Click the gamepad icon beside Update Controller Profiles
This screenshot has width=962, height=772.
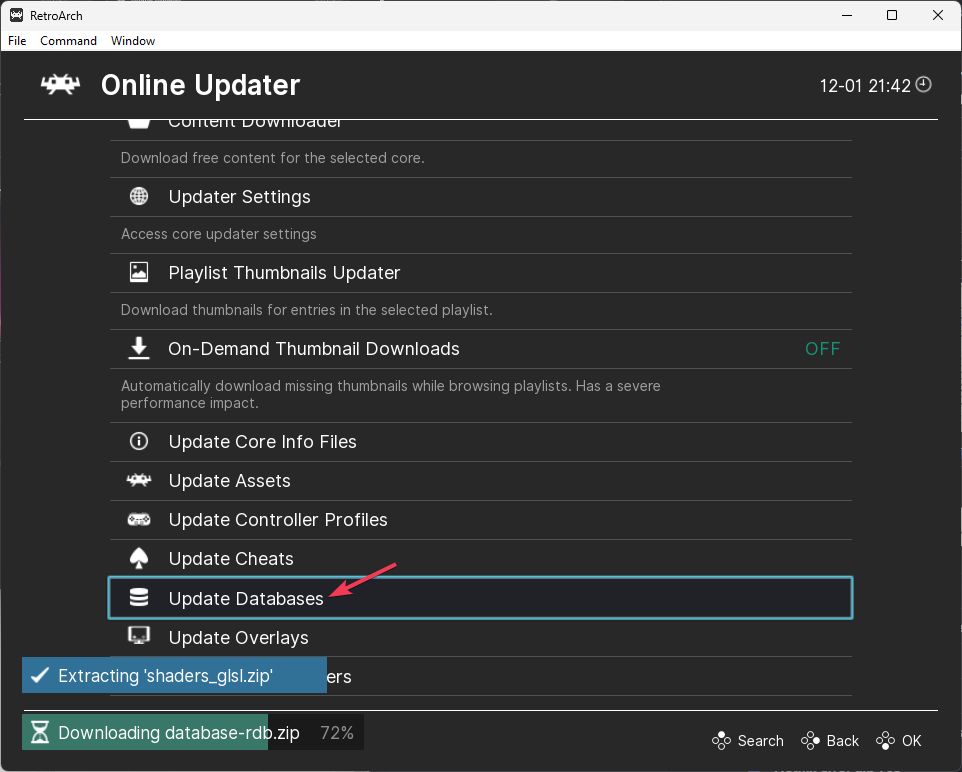139,520
